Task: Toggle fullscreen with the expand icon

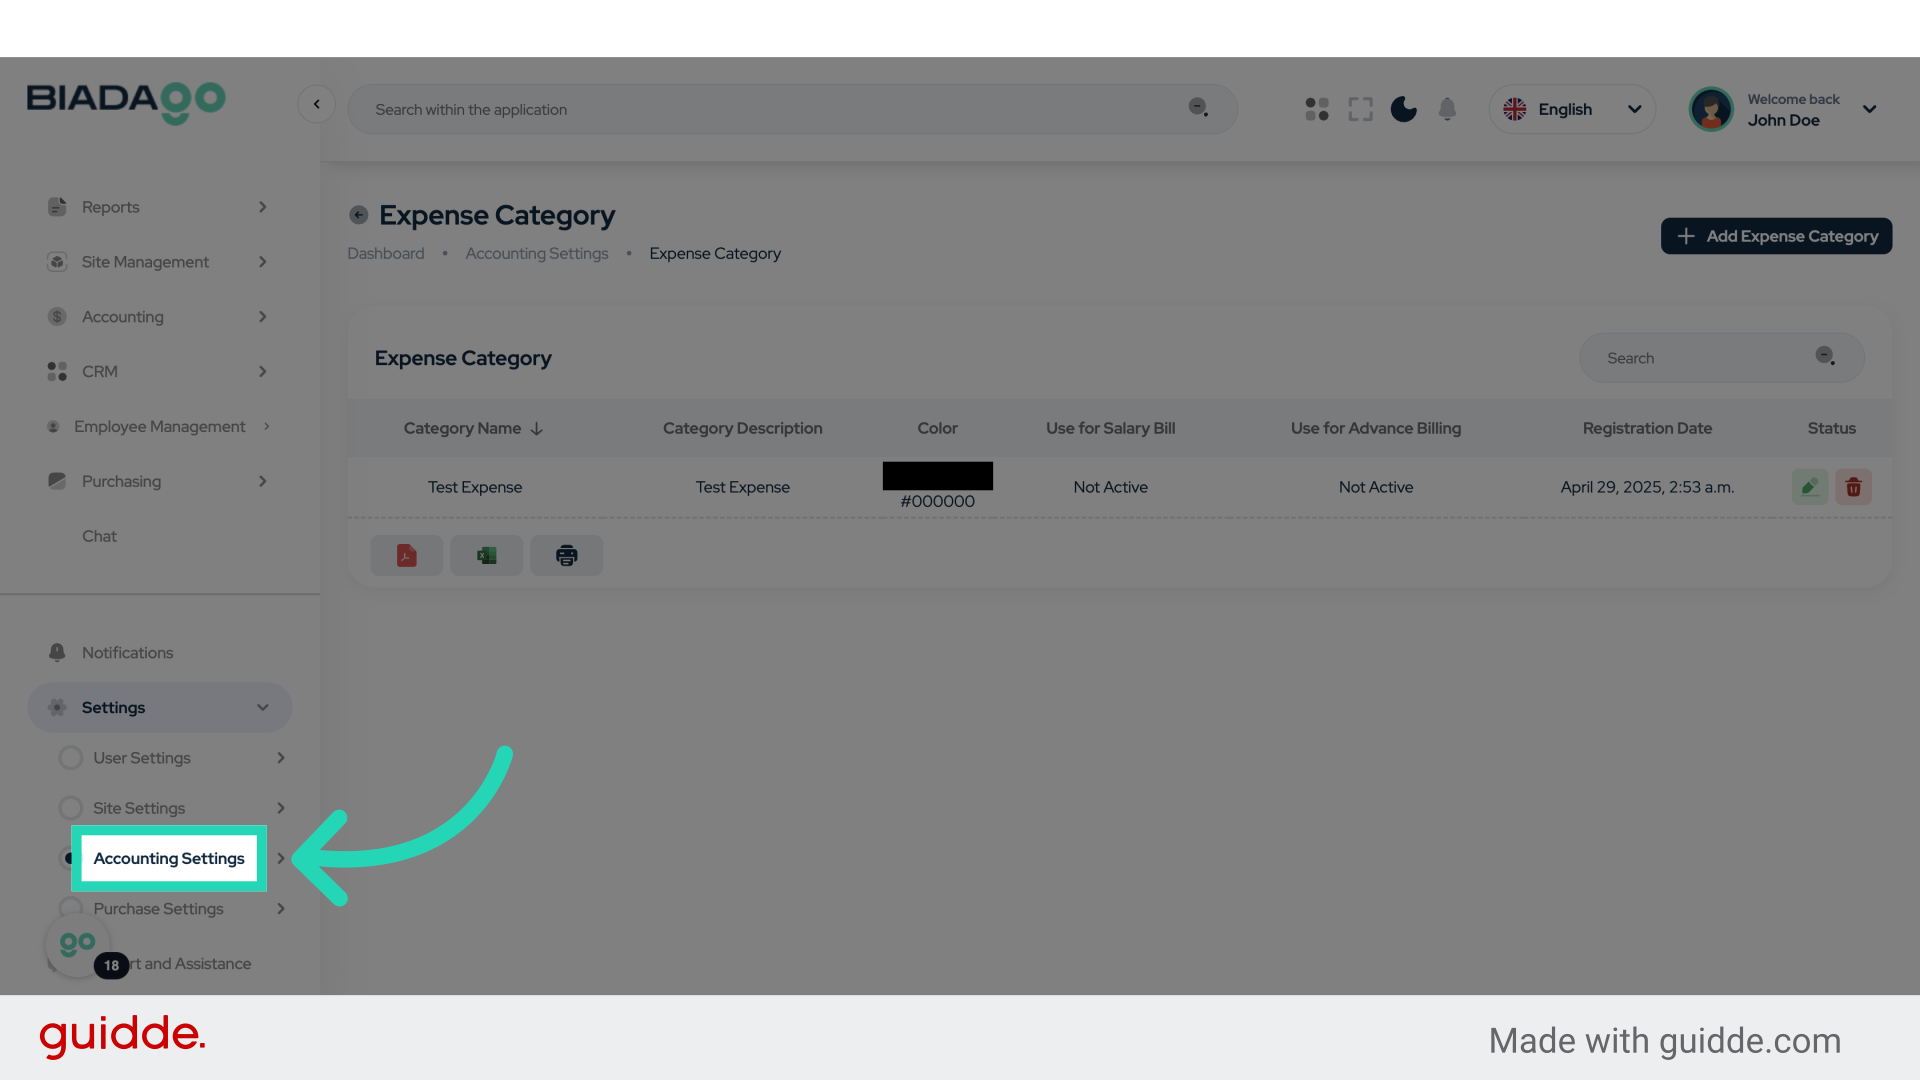Action: [1360, 109]
